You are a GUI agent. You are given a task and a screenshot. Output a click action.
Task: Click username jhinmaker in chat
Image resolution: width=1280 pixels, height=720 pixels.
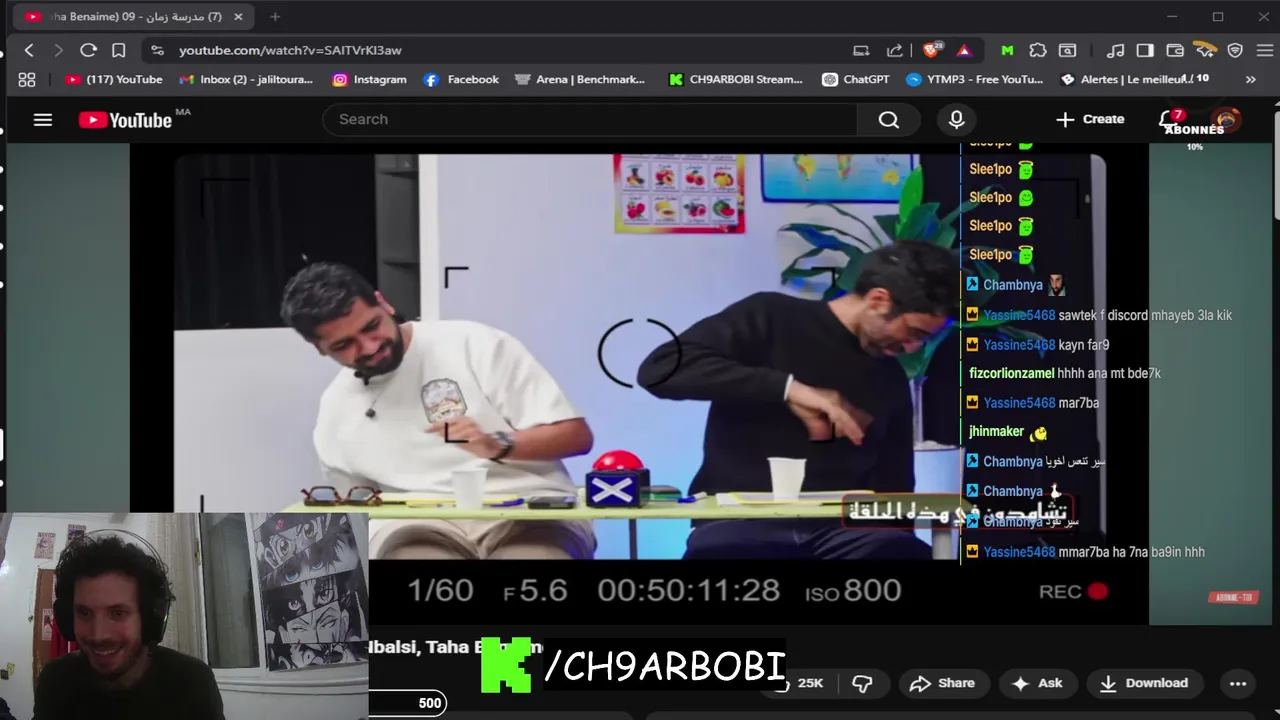click(997, 431)
